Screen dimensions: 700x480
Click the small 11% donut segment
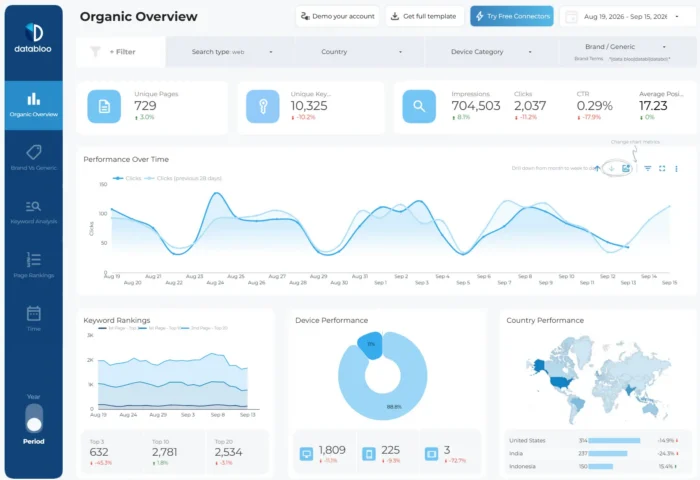point(371,345)
